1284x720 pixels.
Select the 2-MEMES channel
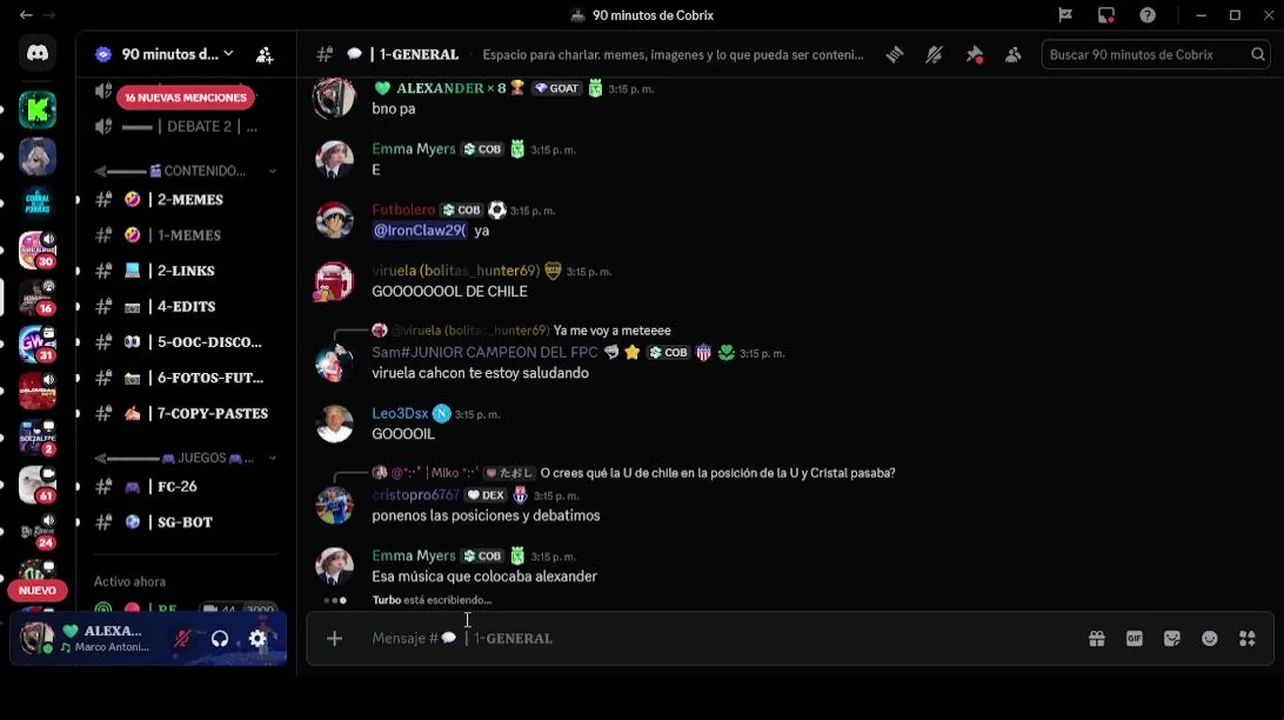click(x=185, y=199)
